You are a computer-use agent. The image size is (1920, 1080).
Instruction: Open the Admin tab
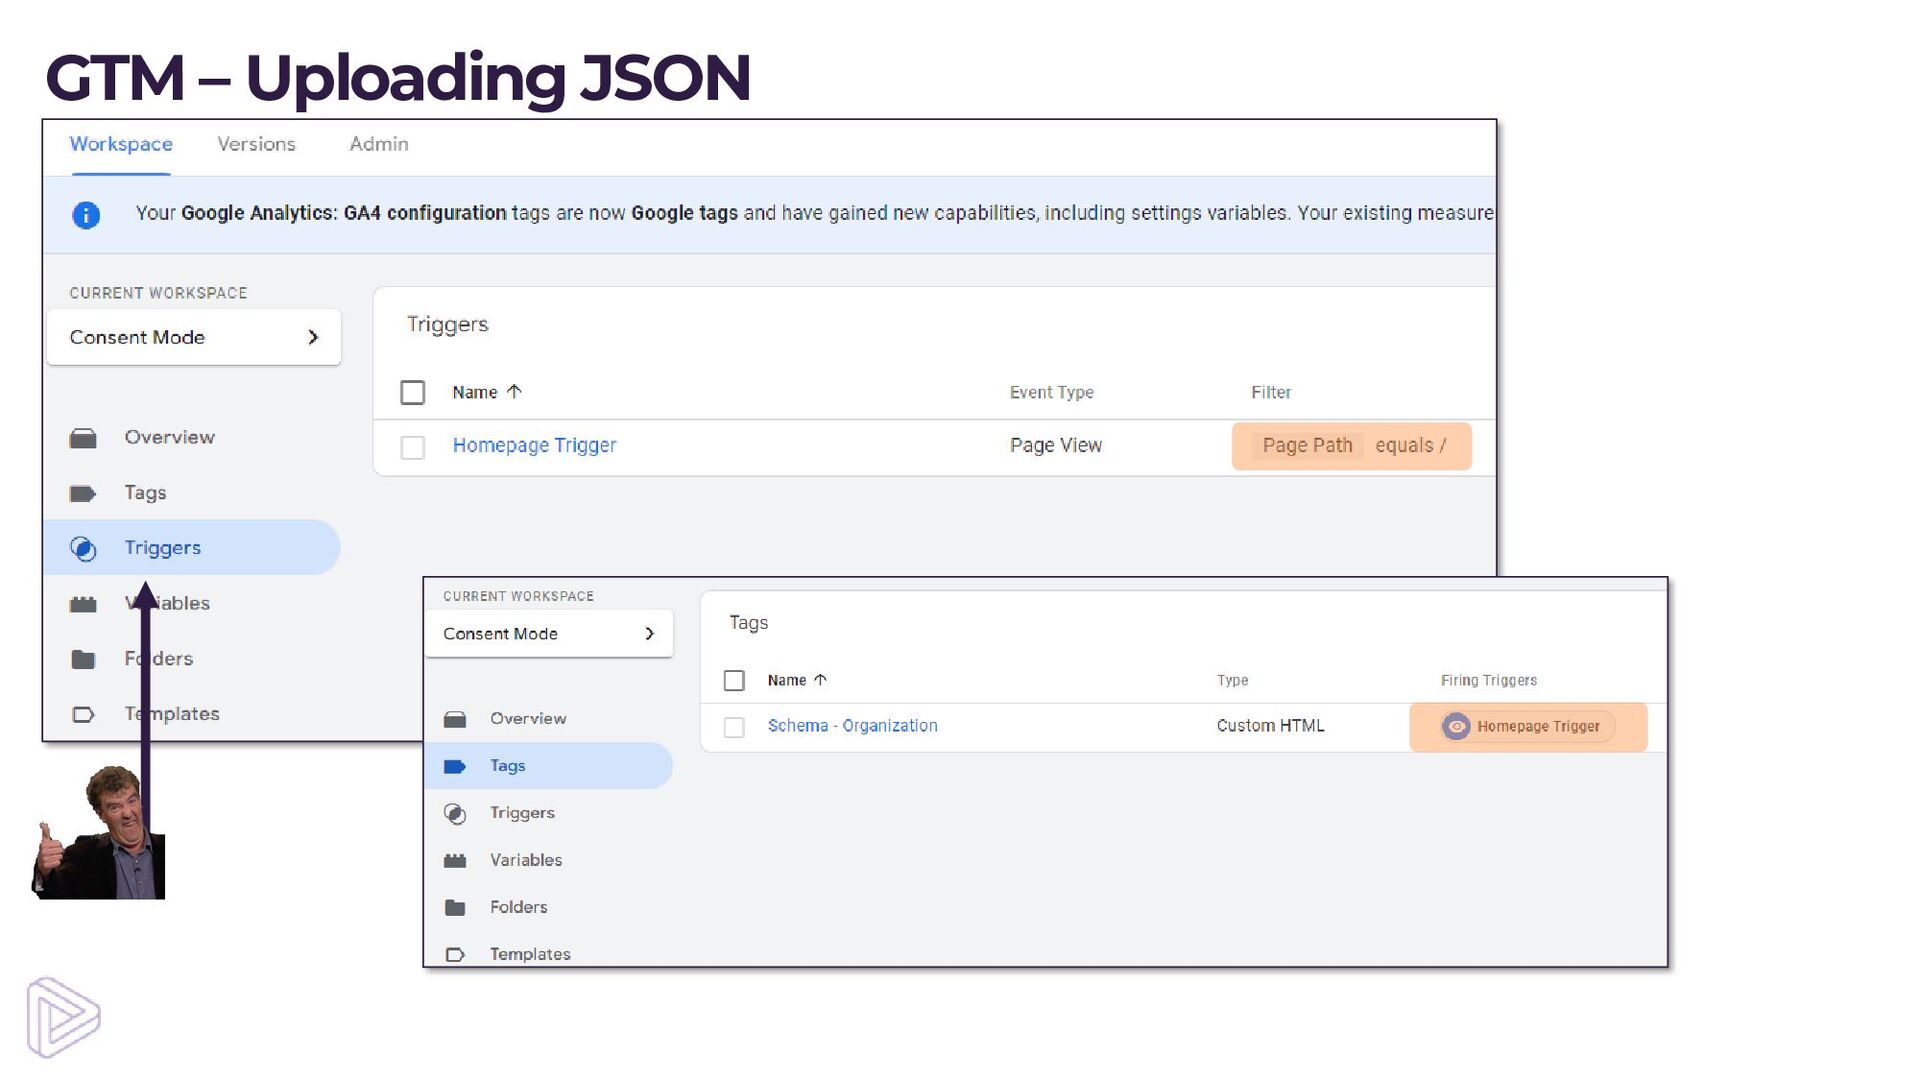[378, 144]
